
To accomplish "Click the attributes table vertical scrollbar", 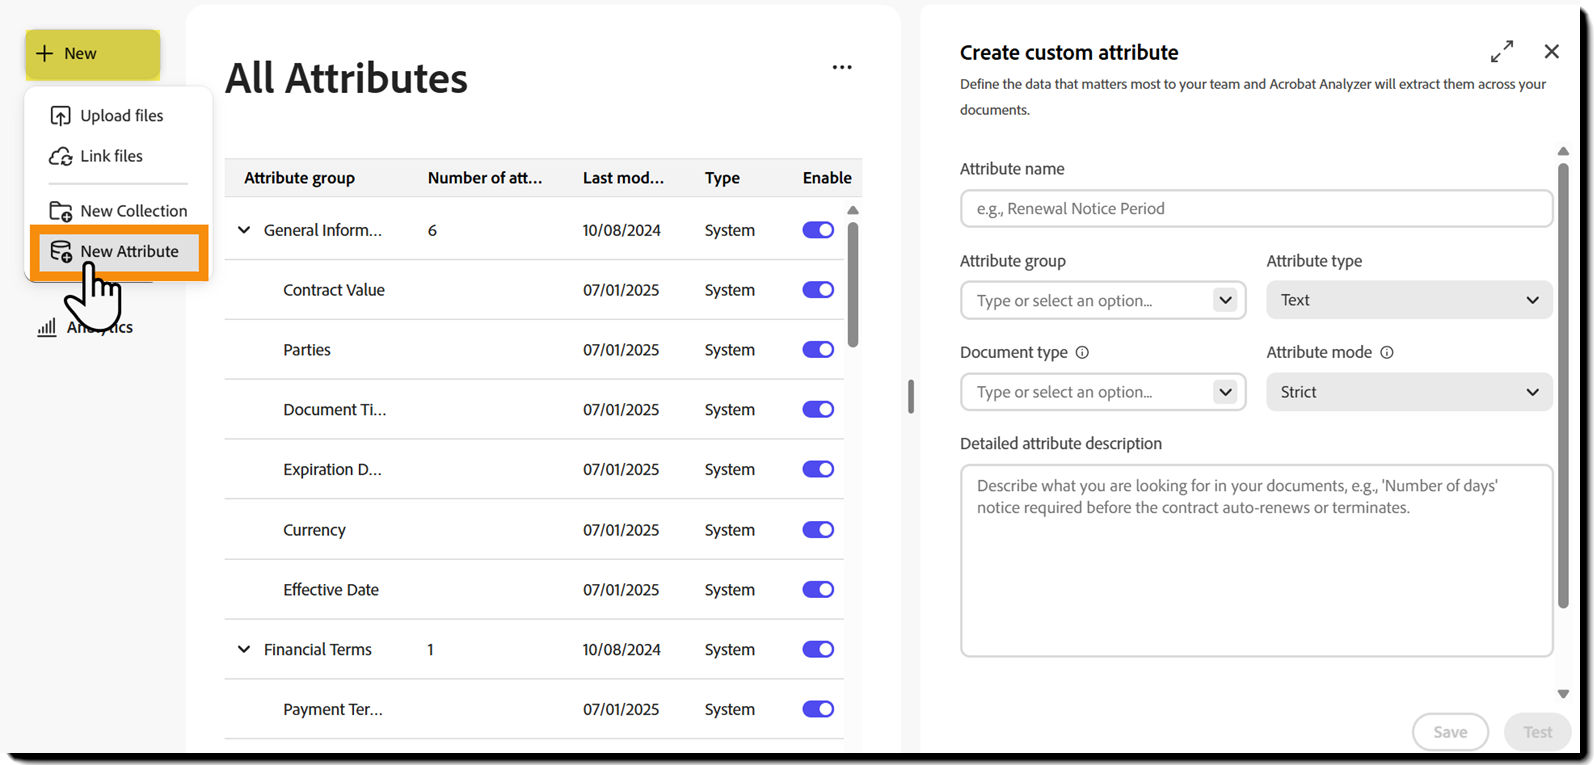I will point(853,285).
